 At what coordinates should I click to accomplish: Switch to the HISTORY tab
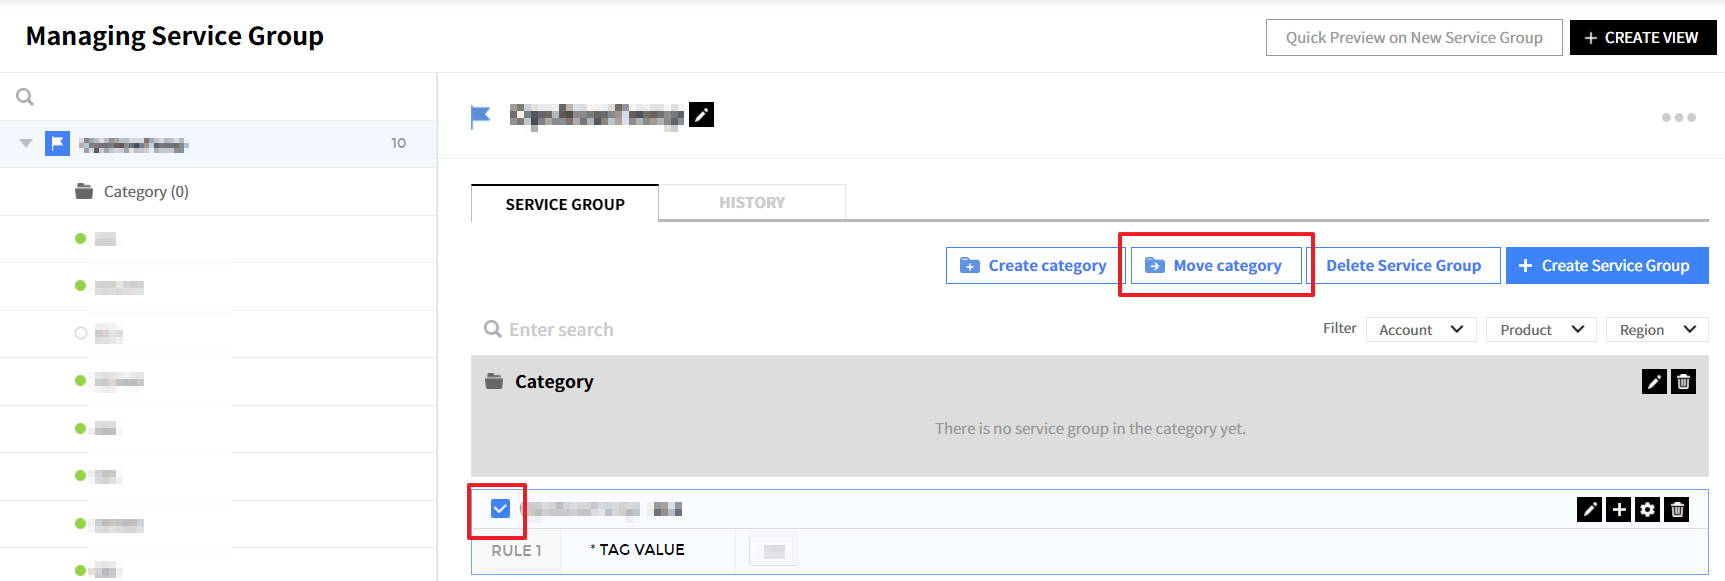[752, 203]
